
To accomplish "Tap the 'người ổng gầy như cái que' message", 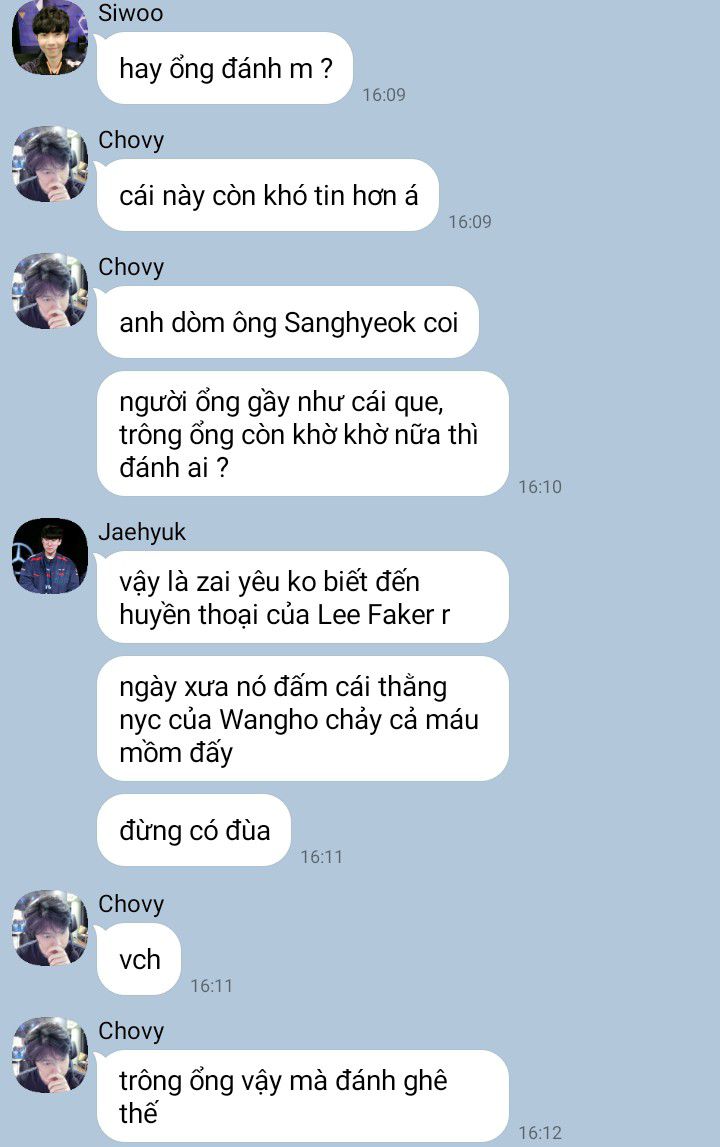I will click(303, 434).
